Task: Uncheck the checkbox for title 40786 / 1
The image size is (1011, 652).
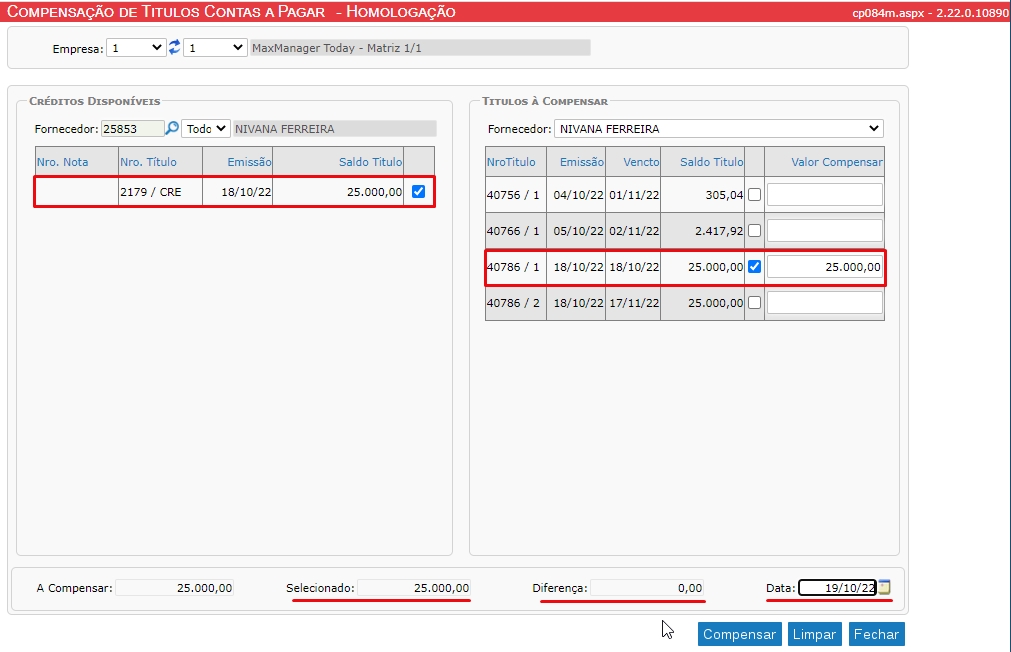Action: pos(754,266)
